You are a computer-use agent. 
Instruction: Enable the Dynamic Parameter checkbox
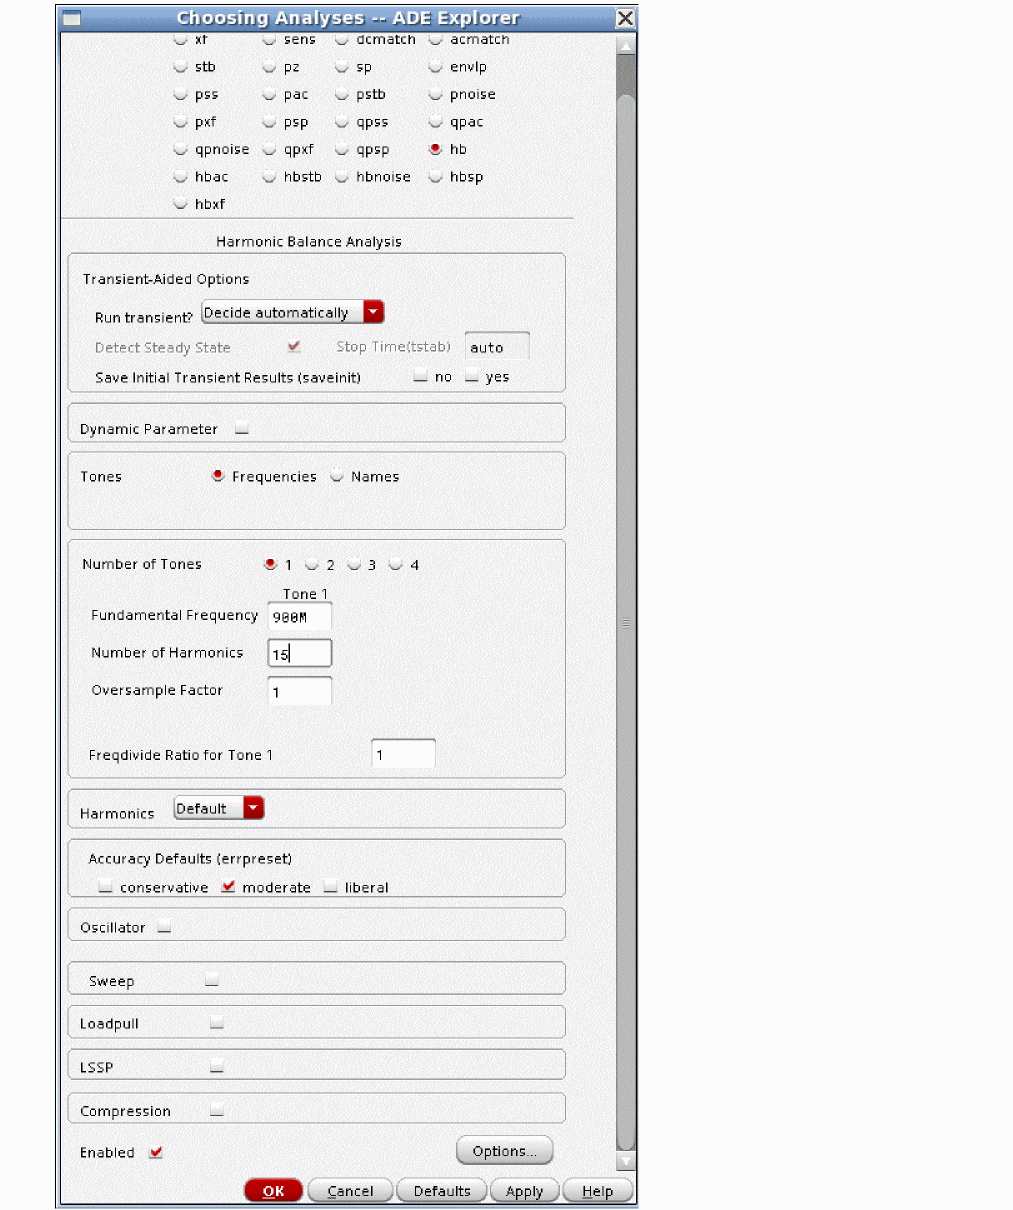(x=242, y=429)
